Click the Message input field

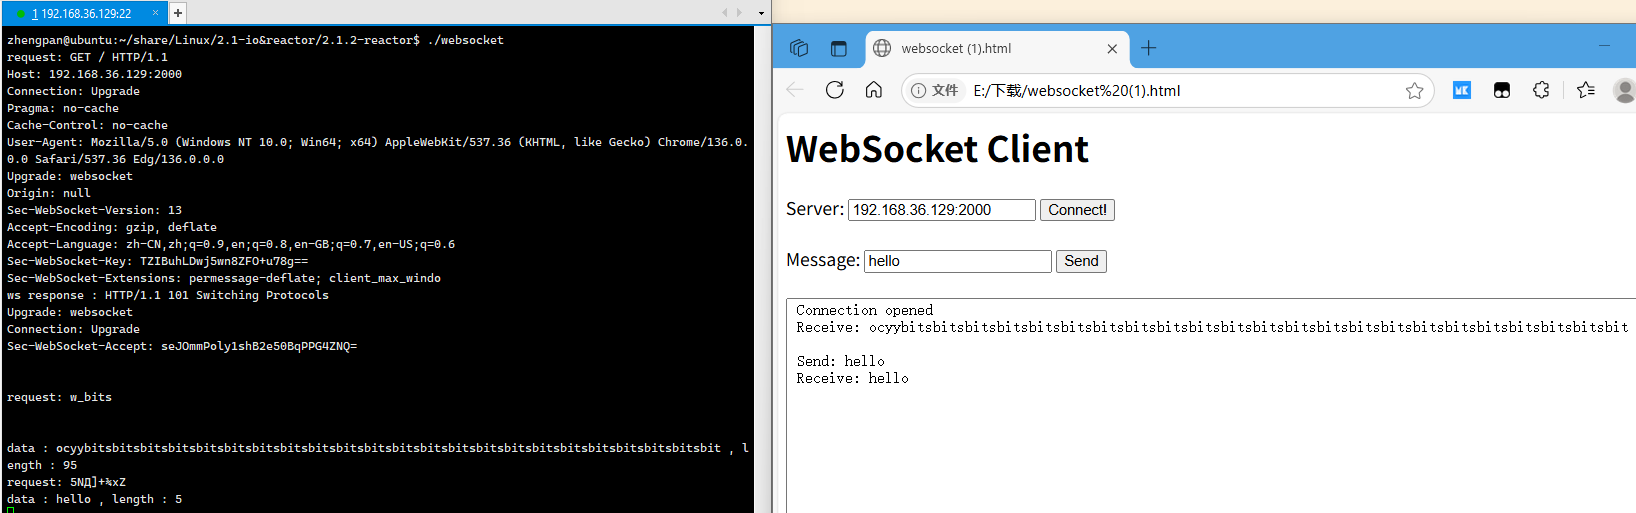coord(958,261)
